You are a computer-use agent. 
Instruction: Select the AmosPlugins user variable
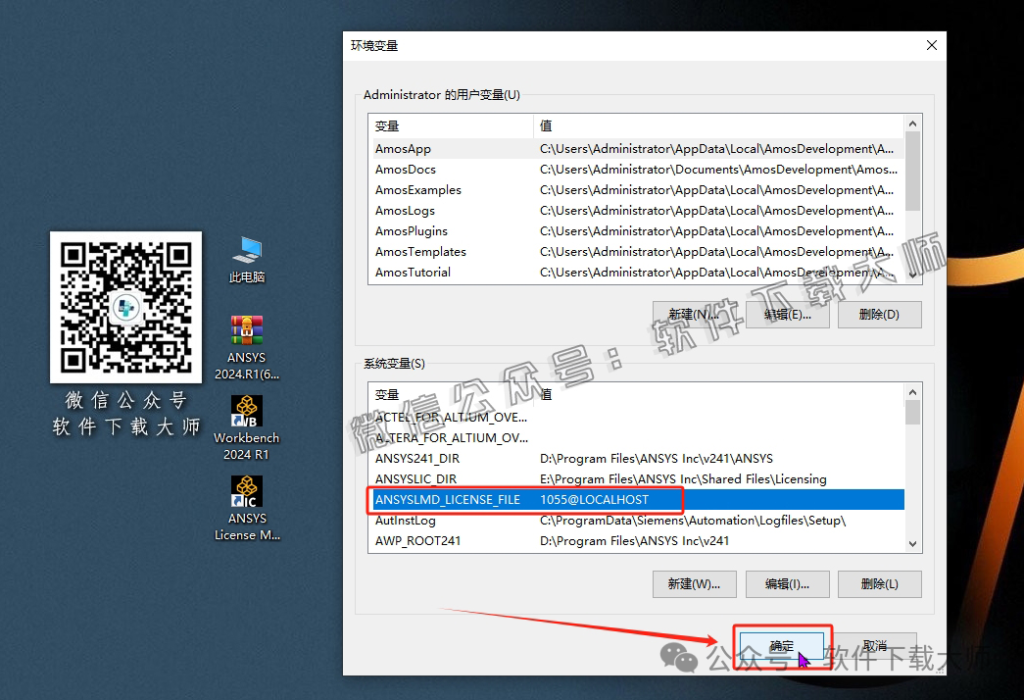coord(411,231)
